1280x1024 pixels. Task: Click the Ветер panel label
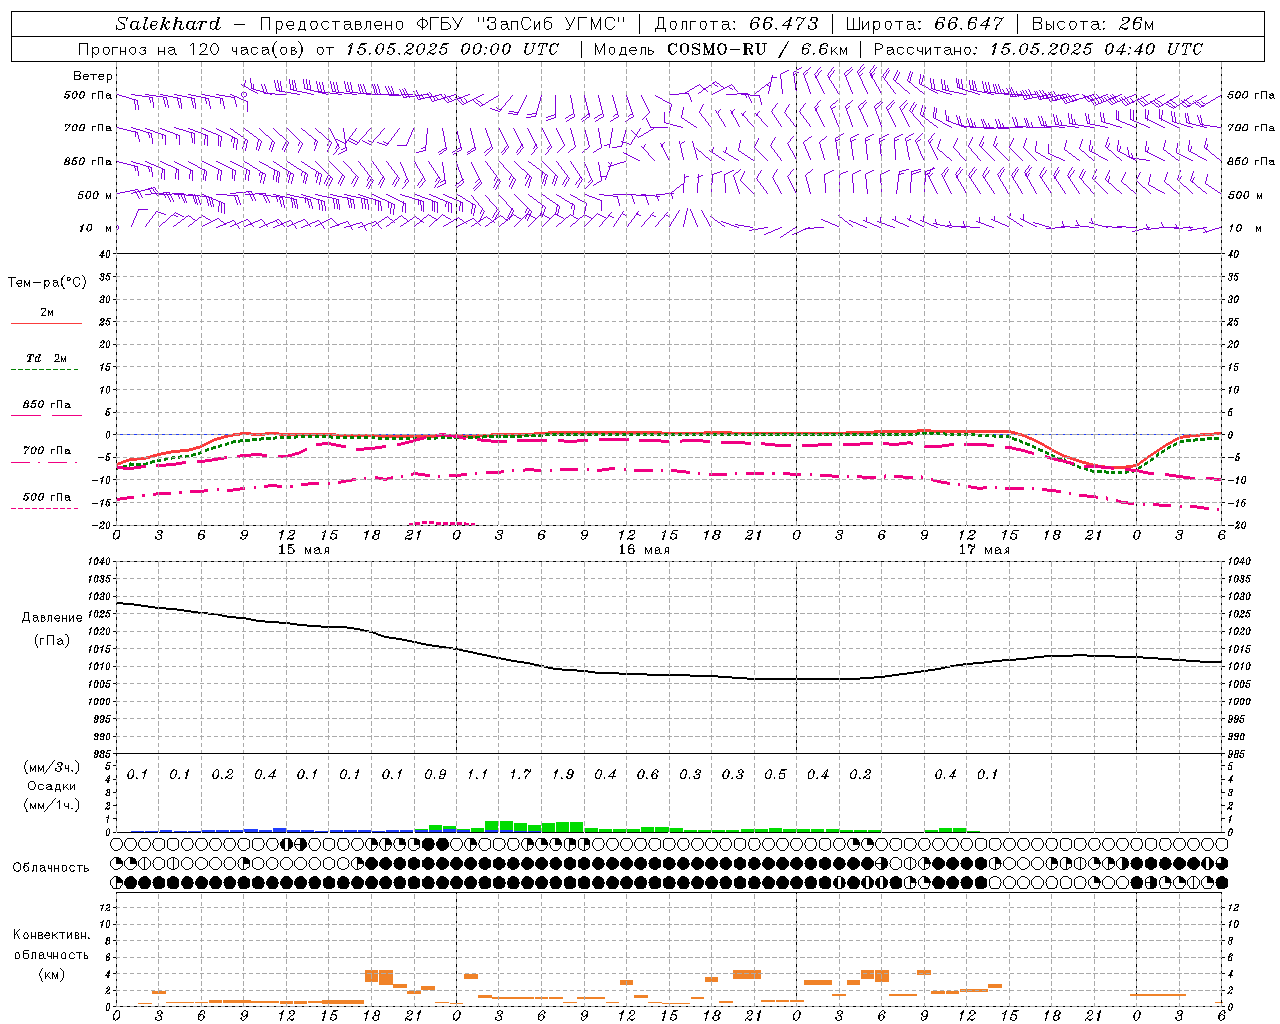93,76
